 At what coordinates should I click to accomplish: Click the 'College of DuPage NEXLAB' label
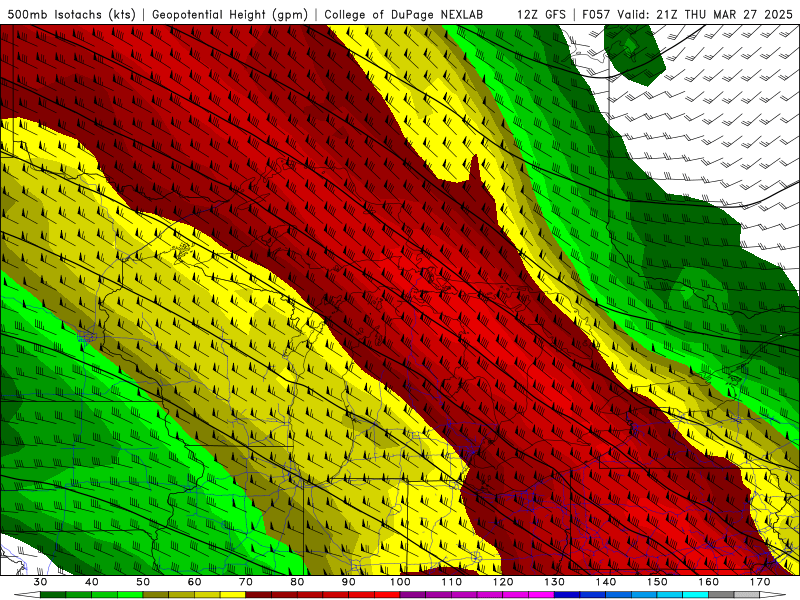tap(404, 14)
